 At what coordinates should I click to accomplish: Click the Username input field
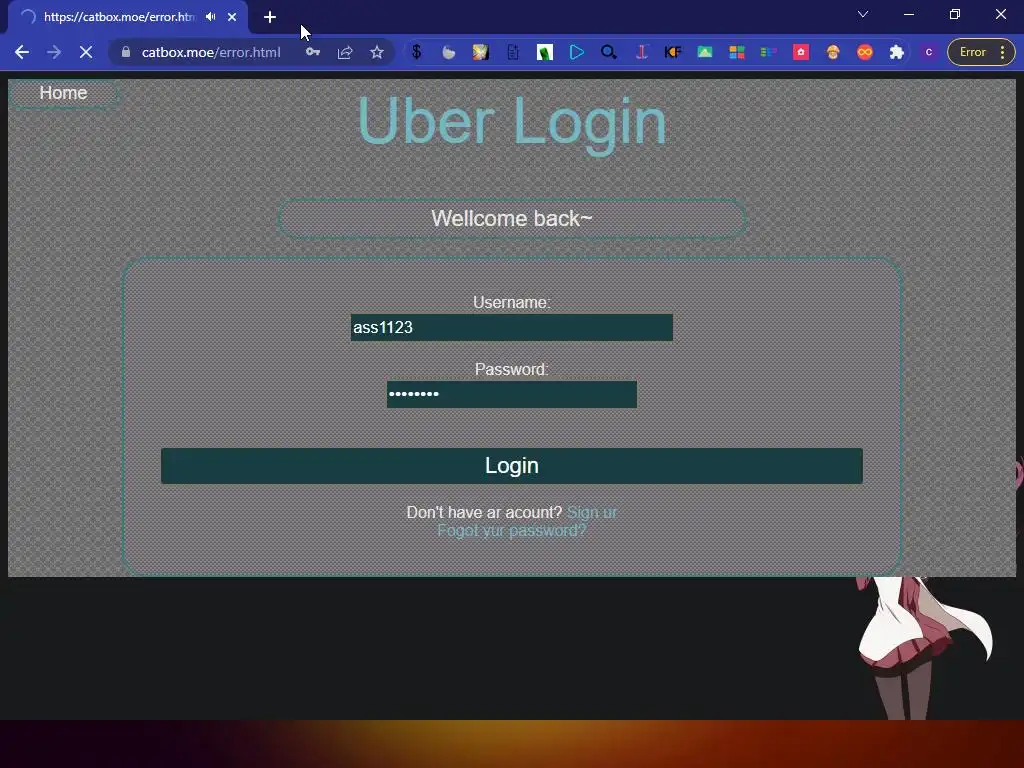pos(511,327)
